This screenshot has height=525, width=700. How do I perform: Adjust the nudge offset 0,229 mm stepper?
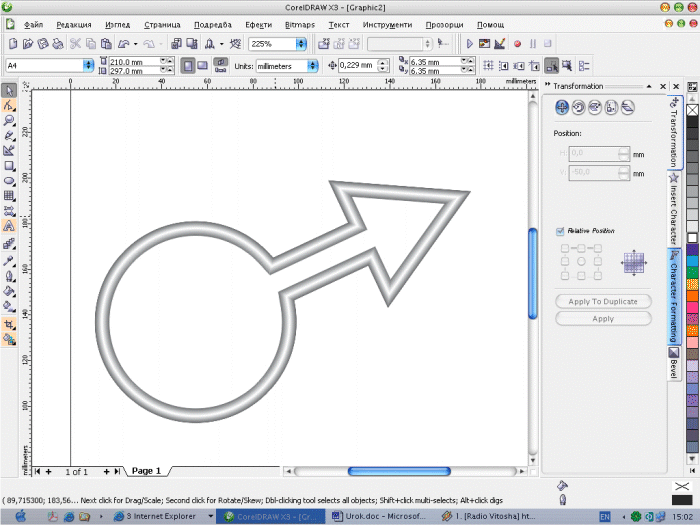383,66
